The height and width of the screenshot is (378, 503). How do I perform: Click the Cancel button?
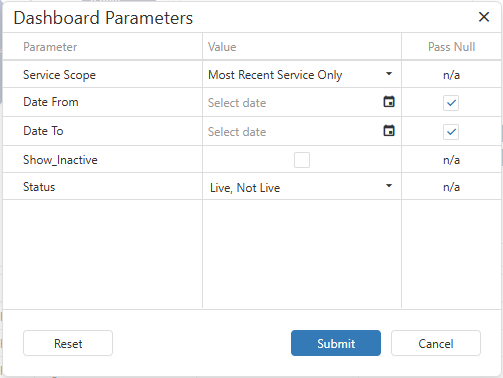pos(436,343)
